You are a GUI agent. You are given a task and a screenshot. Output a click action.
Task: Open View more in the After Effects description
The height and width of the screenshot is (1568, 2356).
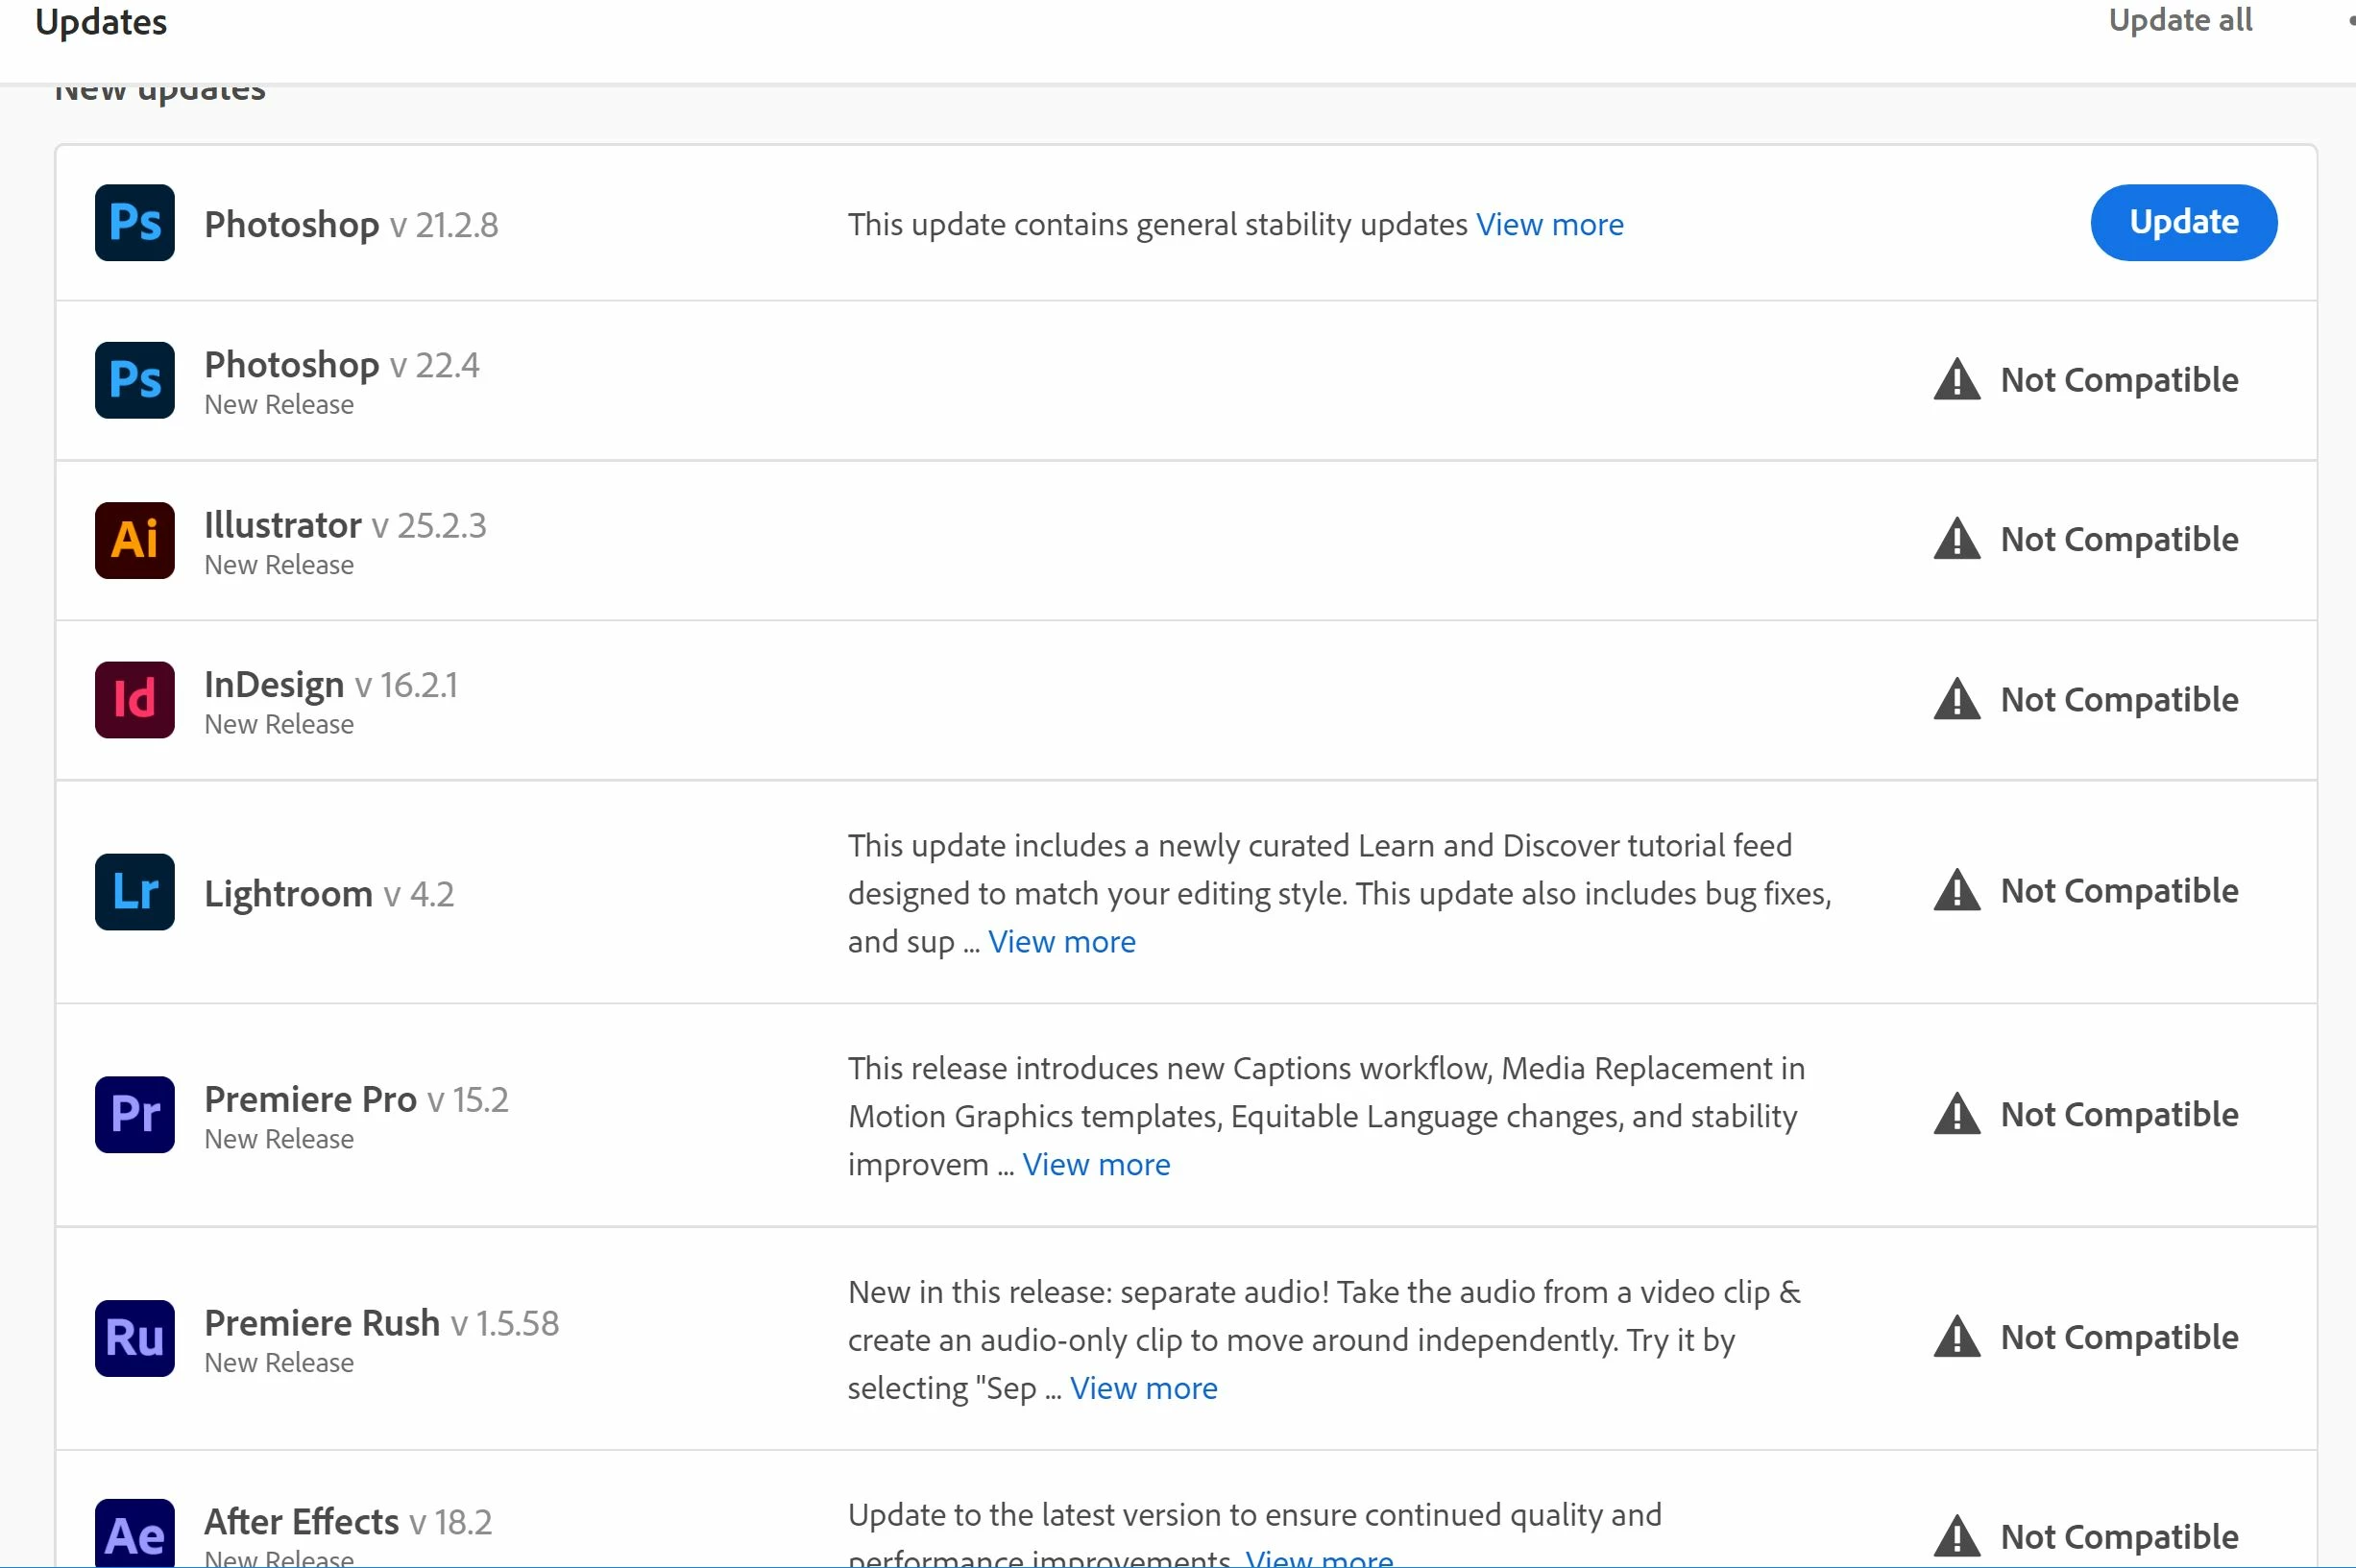pos(1318,1557)
